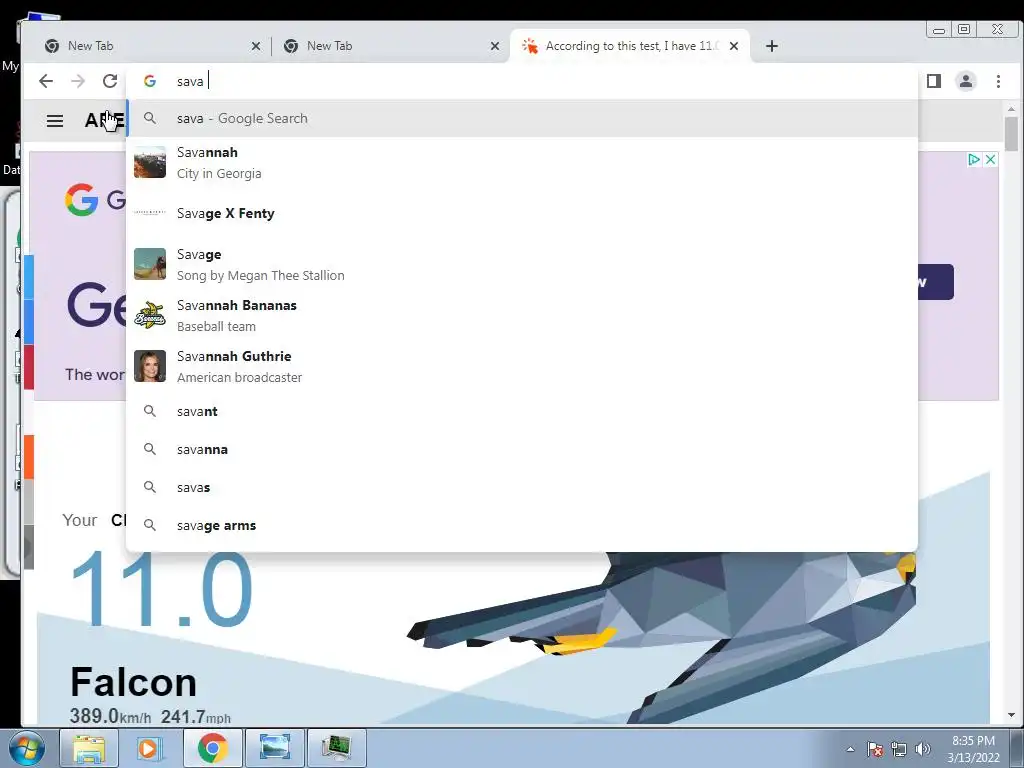
Task: Choose 'sava - Google Search' suggestion
Action: coord(522,118)
